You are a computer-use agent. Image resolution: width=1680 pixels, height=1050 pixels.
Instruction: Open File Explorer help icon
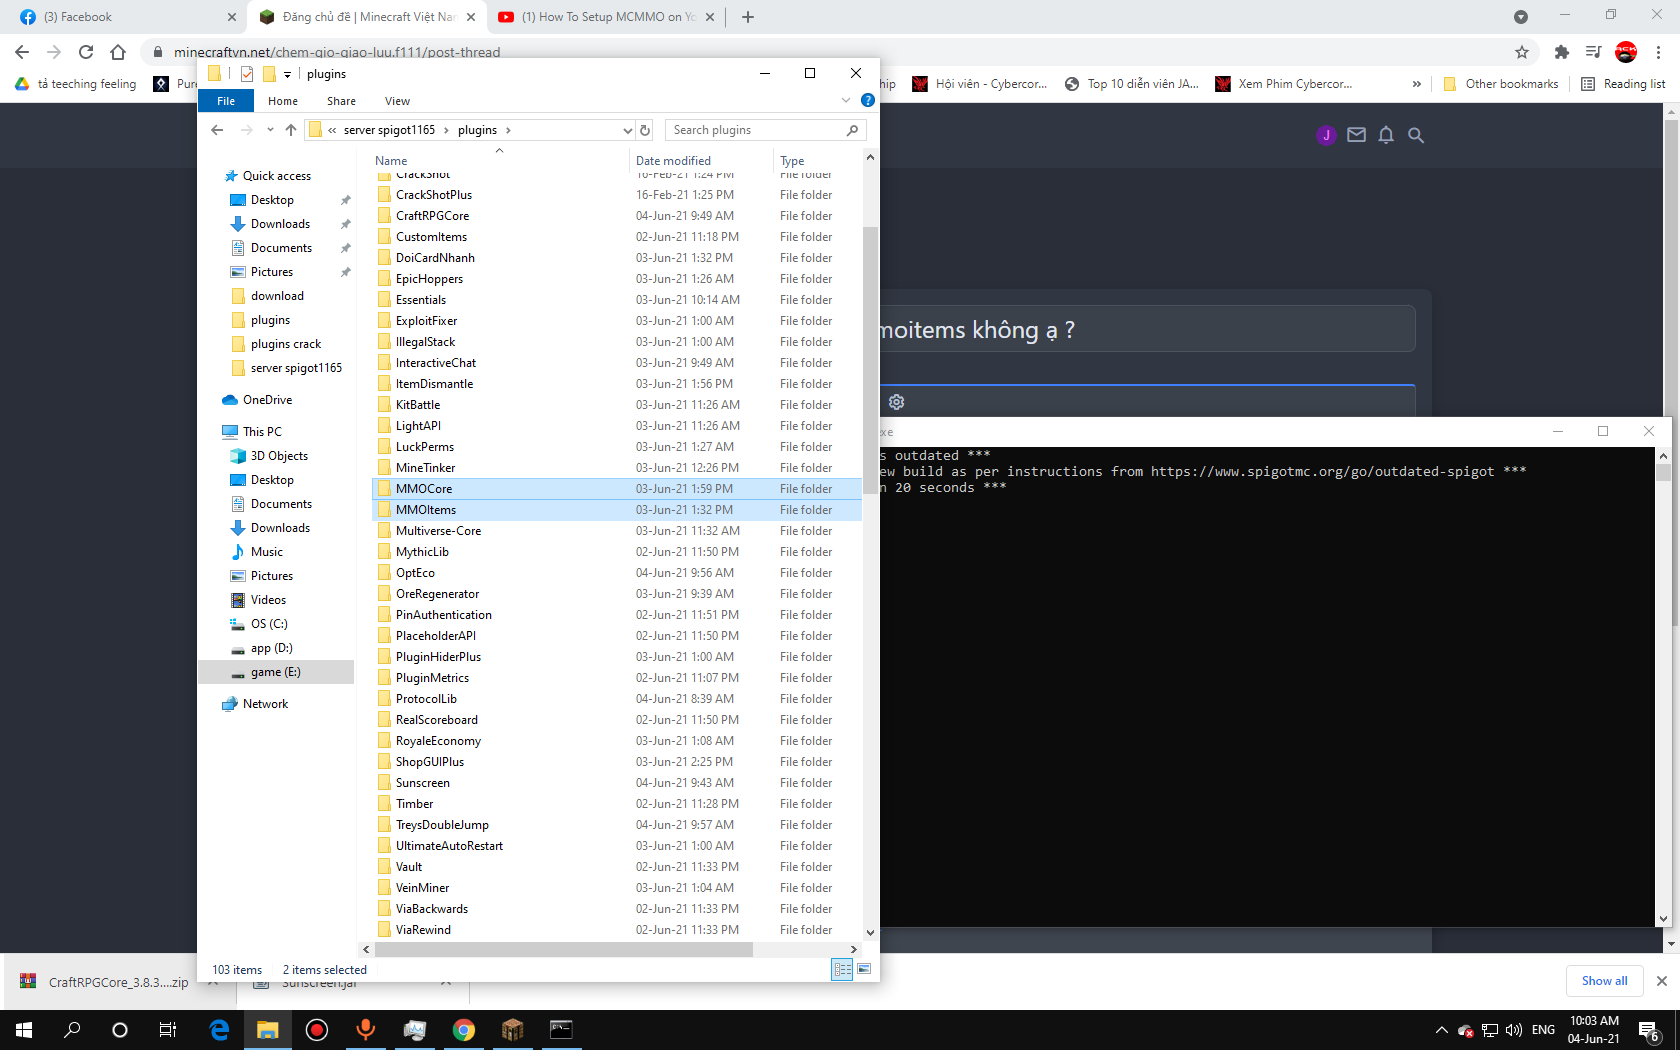868,100
